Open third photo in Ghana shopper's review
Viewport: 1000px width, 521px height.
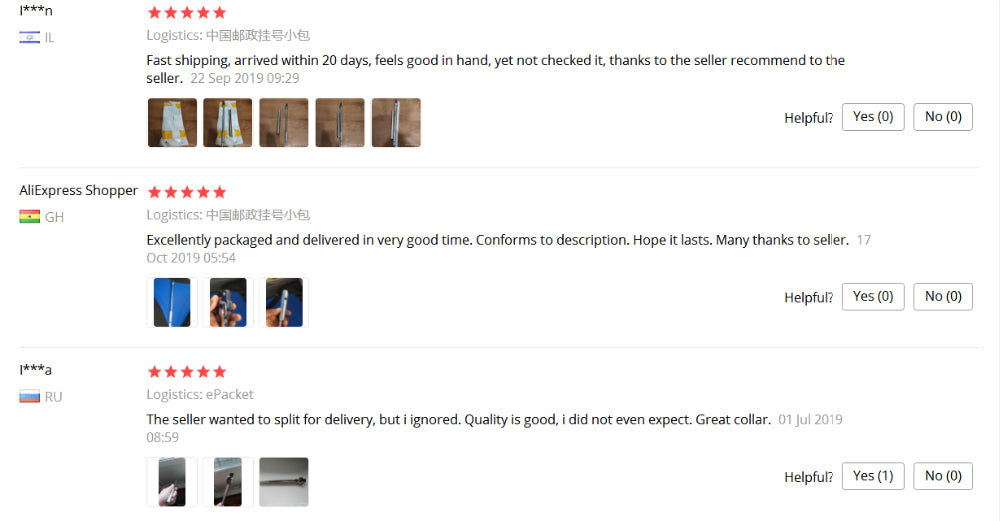[x=284, y=302]
